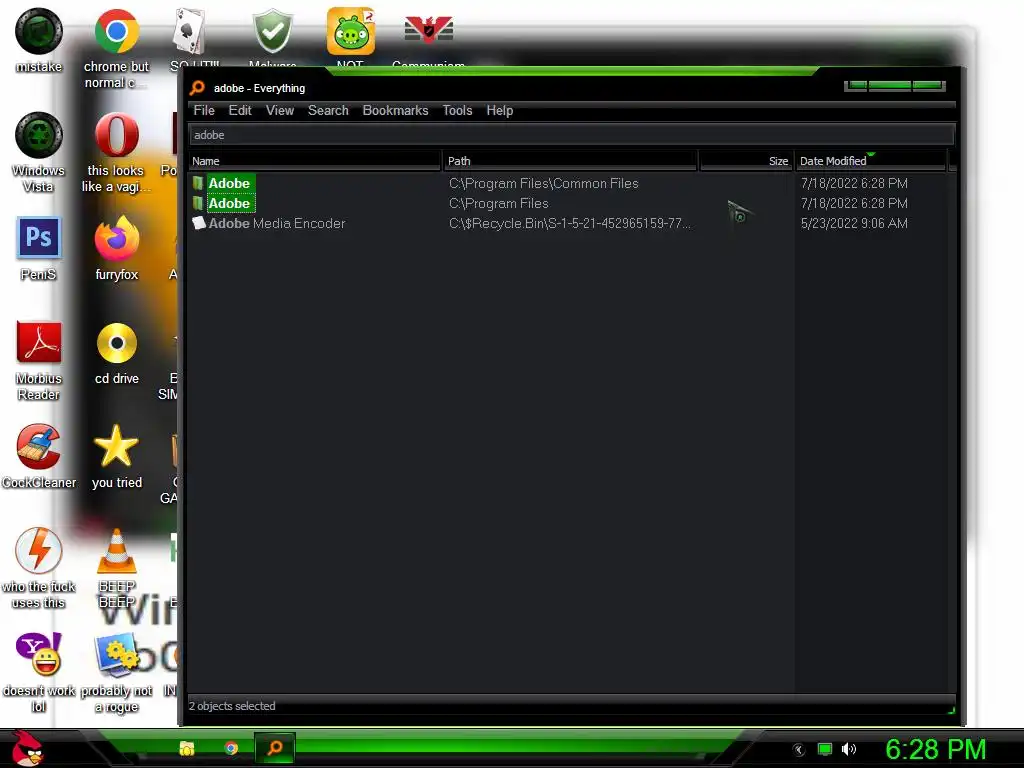Open the red eagle Communism icon
The width and height of the screenshot is (1024, 768).
pyautogui.click(x=428, y=30)
